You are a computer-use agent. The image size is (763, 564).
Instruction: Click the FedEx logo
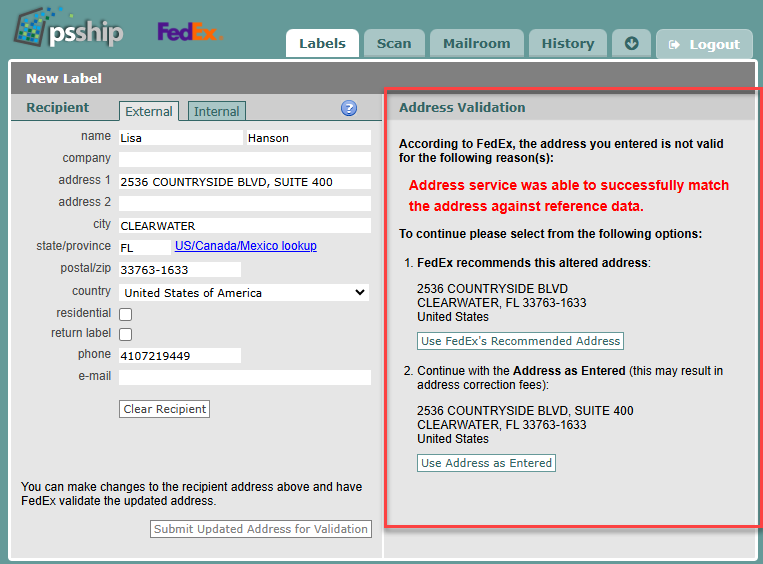click(190, 33)
